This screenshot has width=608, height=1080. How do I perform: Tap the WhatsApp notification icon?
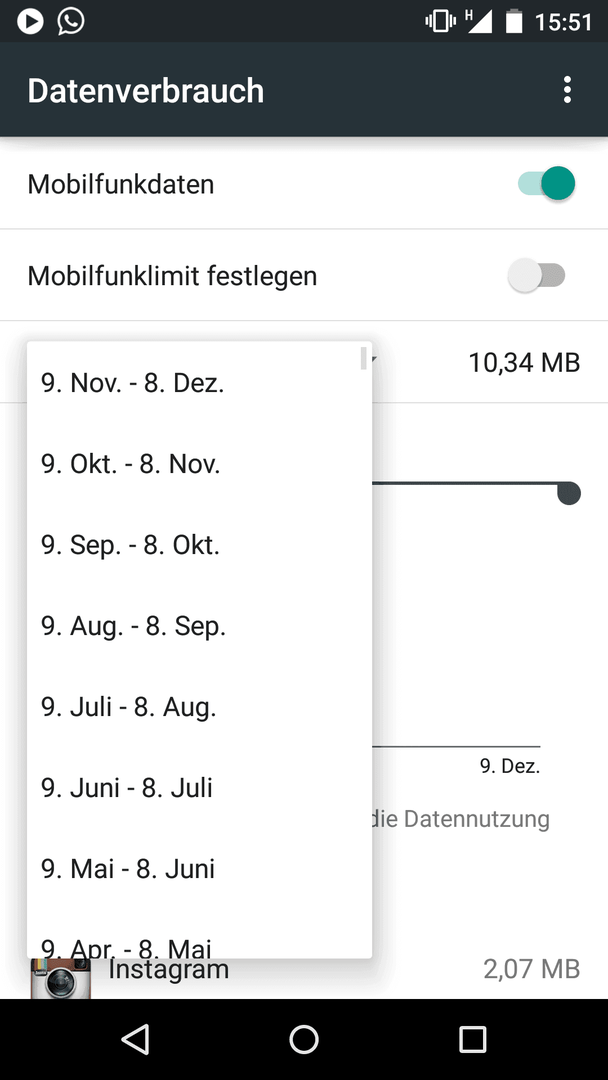[x=71, y=21]
